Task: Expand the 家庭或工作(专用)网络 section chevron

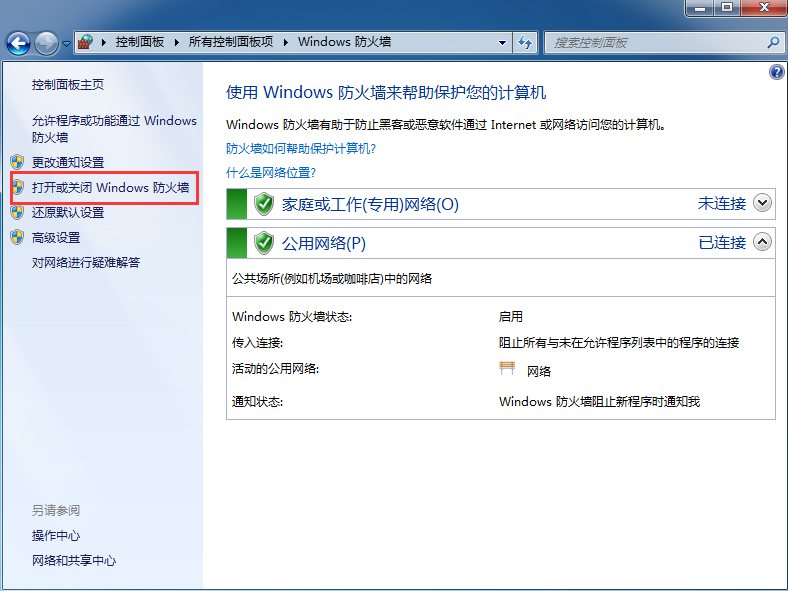Action: click(x=762, y=203)
